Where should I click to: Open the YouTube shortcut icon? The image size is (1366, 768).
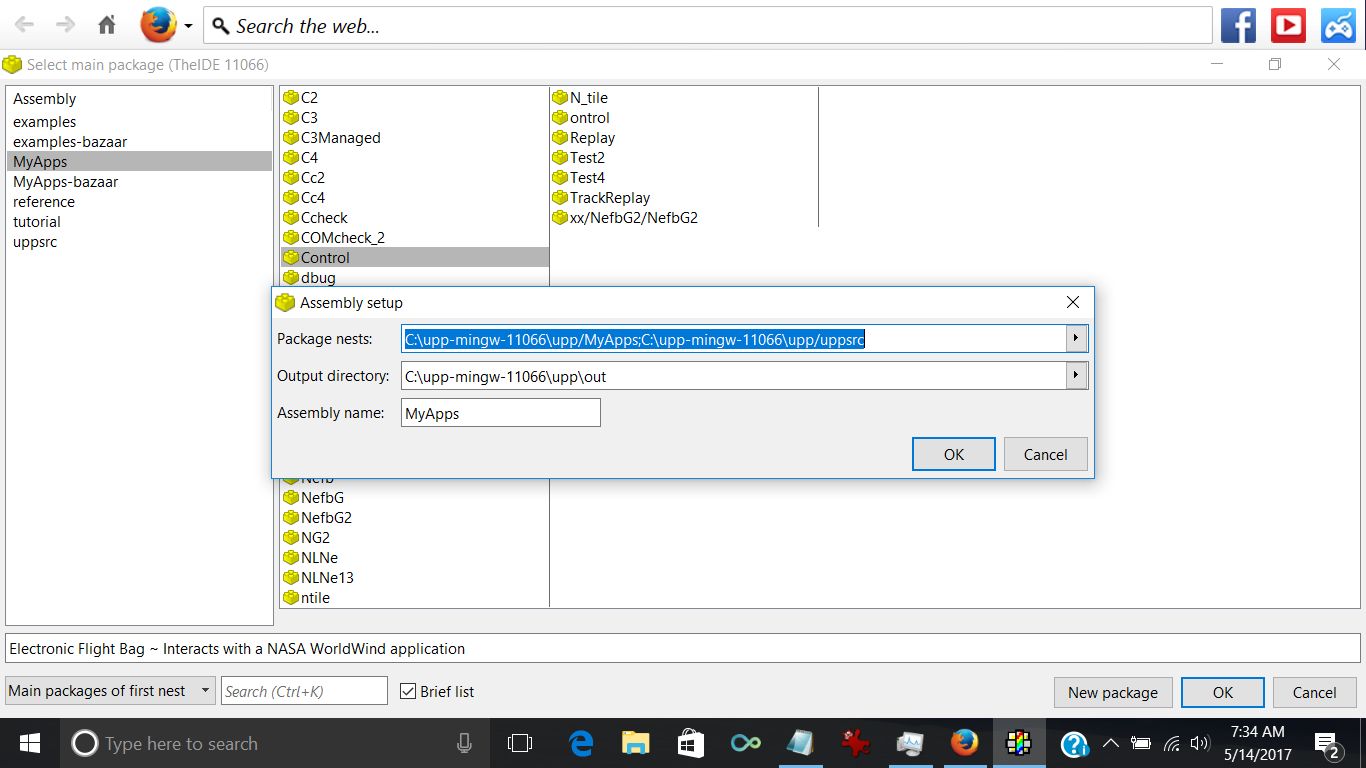1288,25
